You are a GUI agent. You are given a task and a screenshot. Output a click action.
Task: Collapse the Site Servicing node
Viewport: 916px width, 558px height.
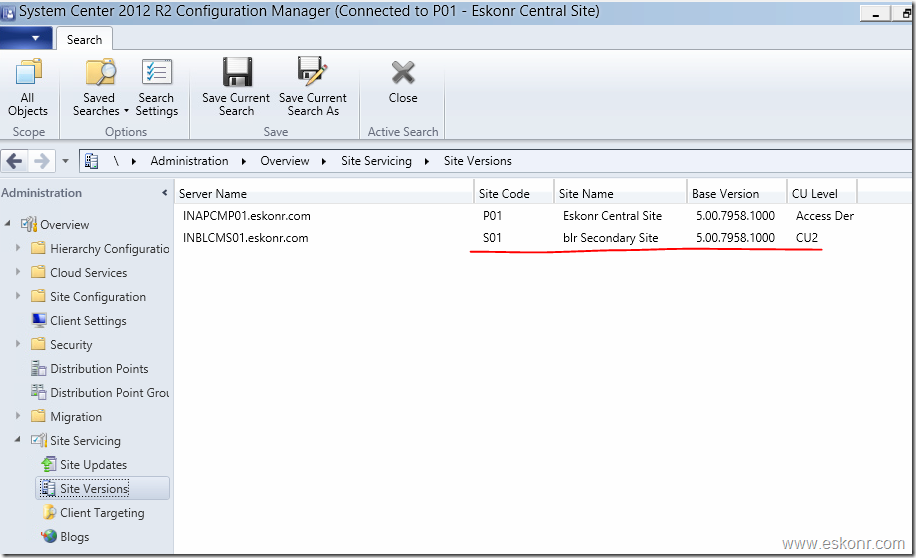[x=18, y=439]
